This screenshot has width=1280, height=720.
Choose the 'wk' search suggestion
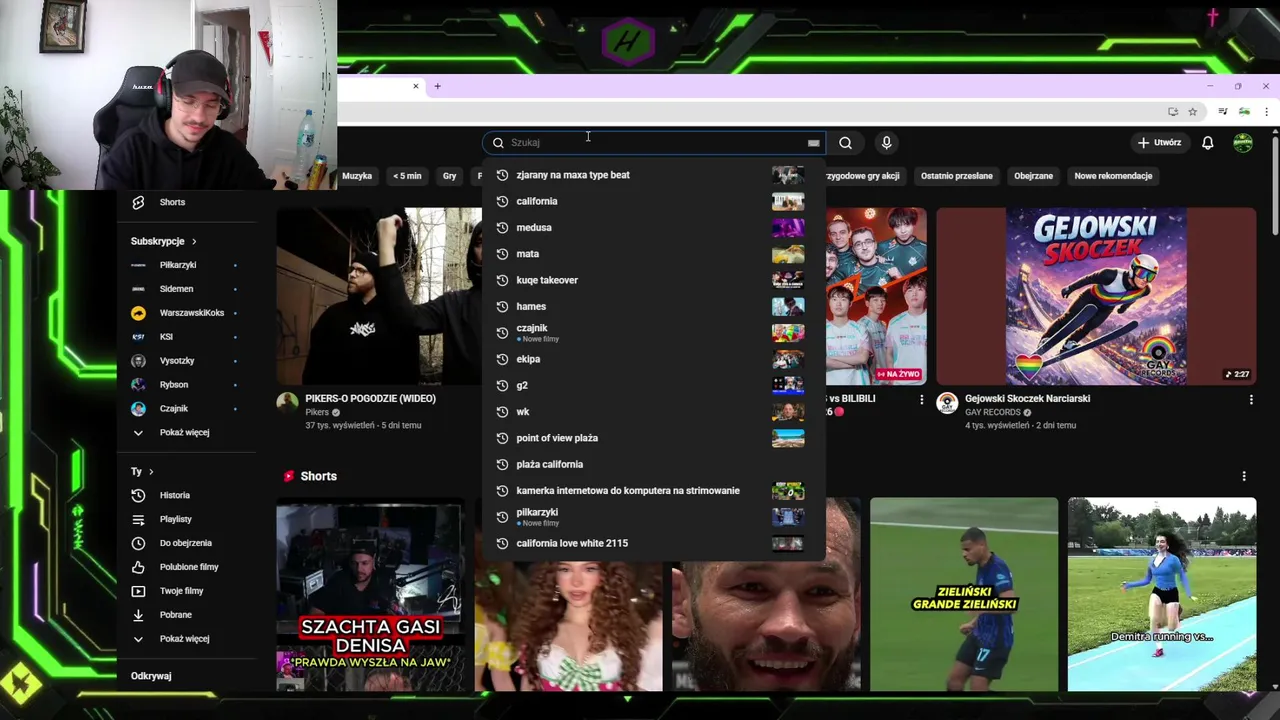coord(653,412)
